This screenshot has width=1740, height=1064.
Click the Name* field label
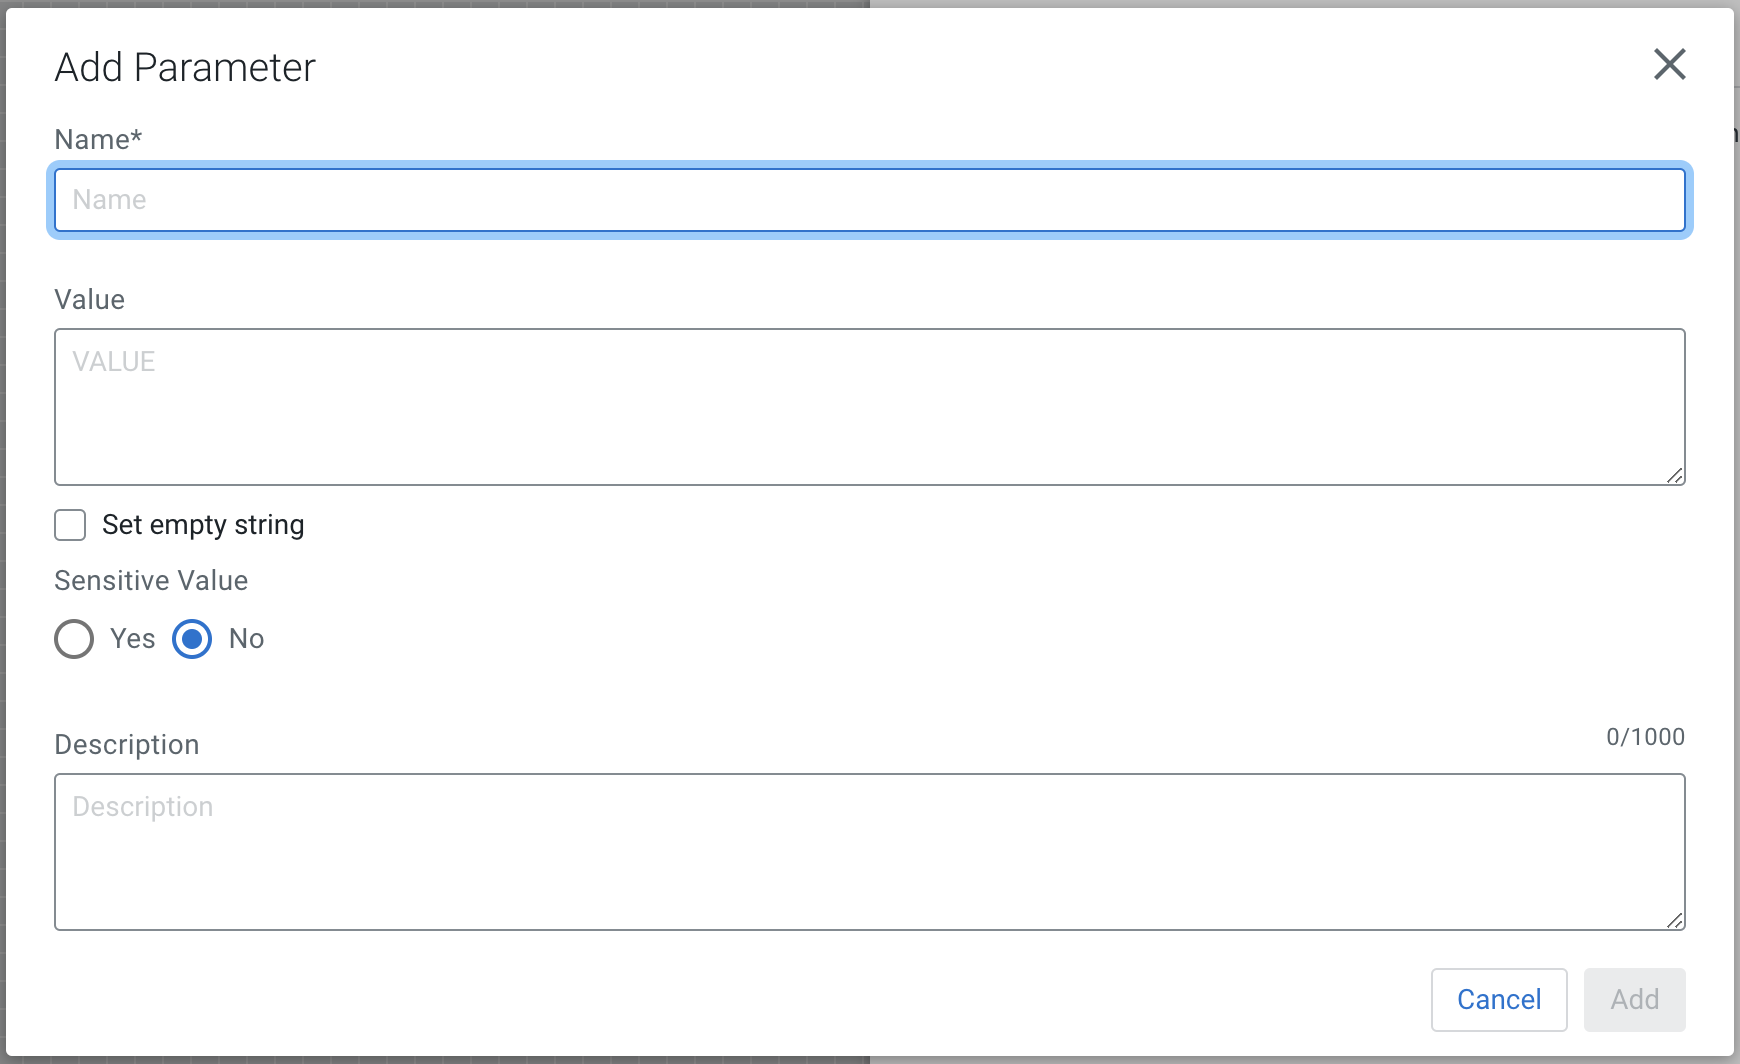(x=98, y=139)
